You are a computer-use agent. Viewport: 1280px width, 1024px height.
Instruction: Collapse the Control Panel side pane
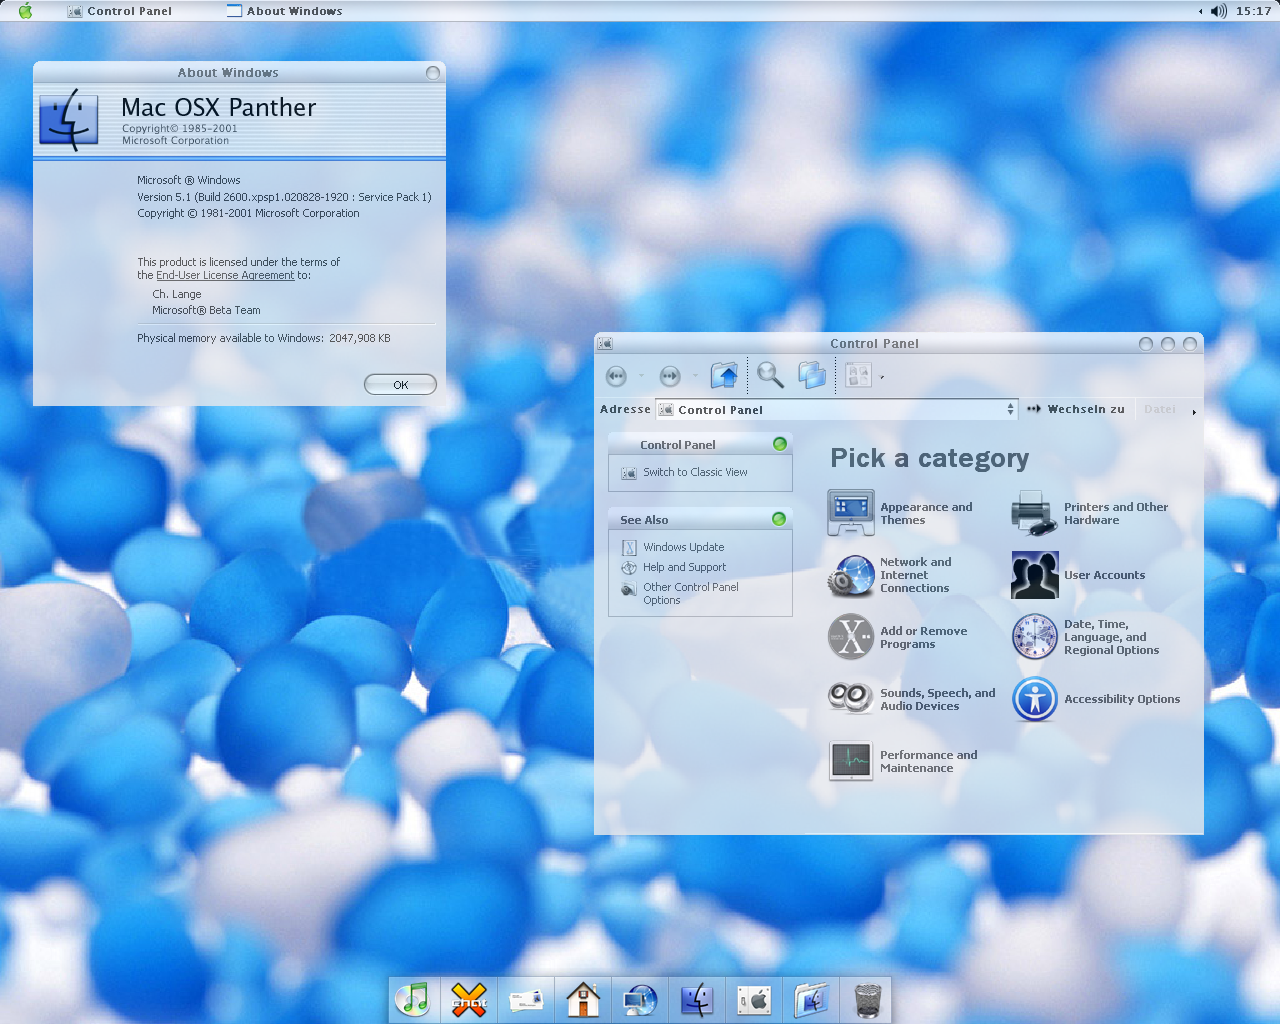[780, 444]
